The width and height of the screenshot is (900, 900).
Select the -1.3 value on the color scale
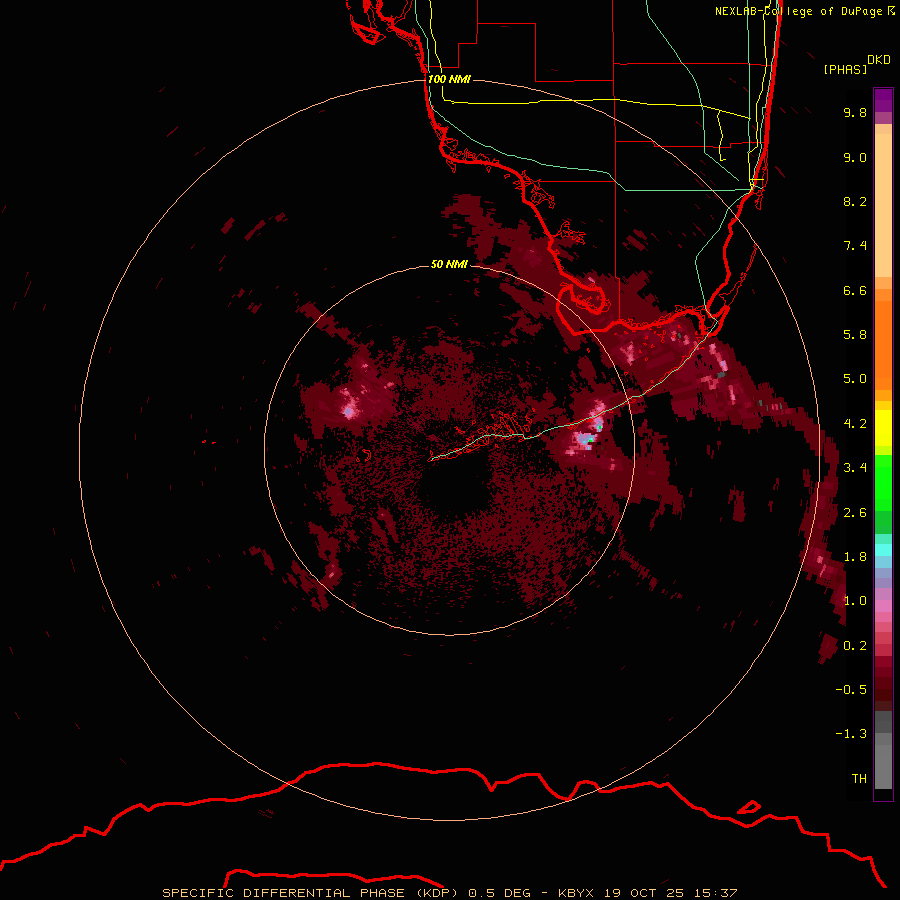coord(851,734)
